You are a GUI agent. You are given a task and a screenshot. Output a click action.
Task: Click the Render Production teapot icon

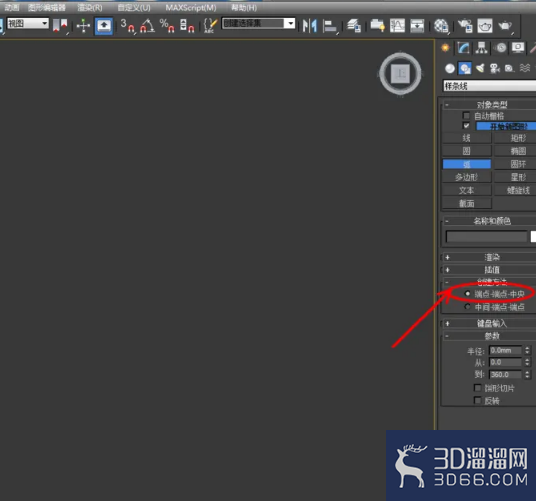tap(505, 26)
